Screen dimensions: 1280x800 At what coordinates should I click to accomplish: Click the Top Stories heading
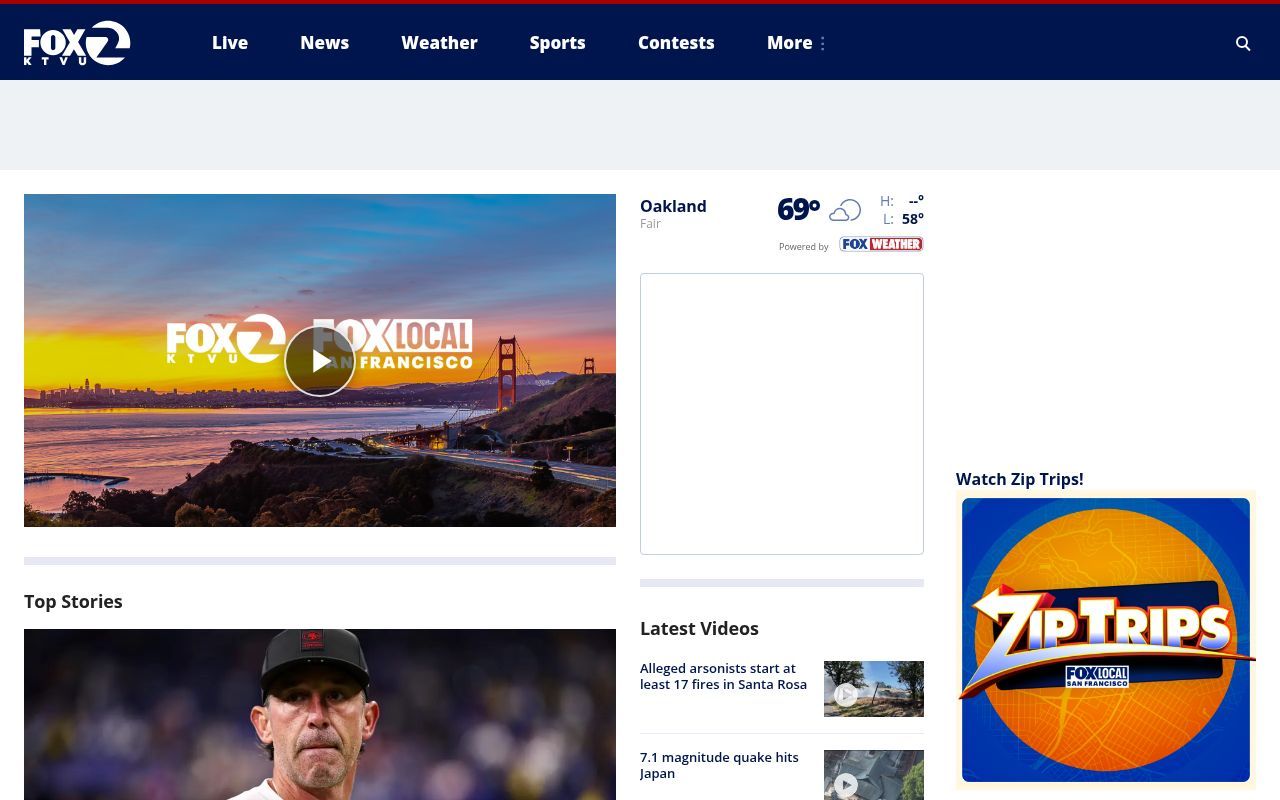tap(73, 601)
